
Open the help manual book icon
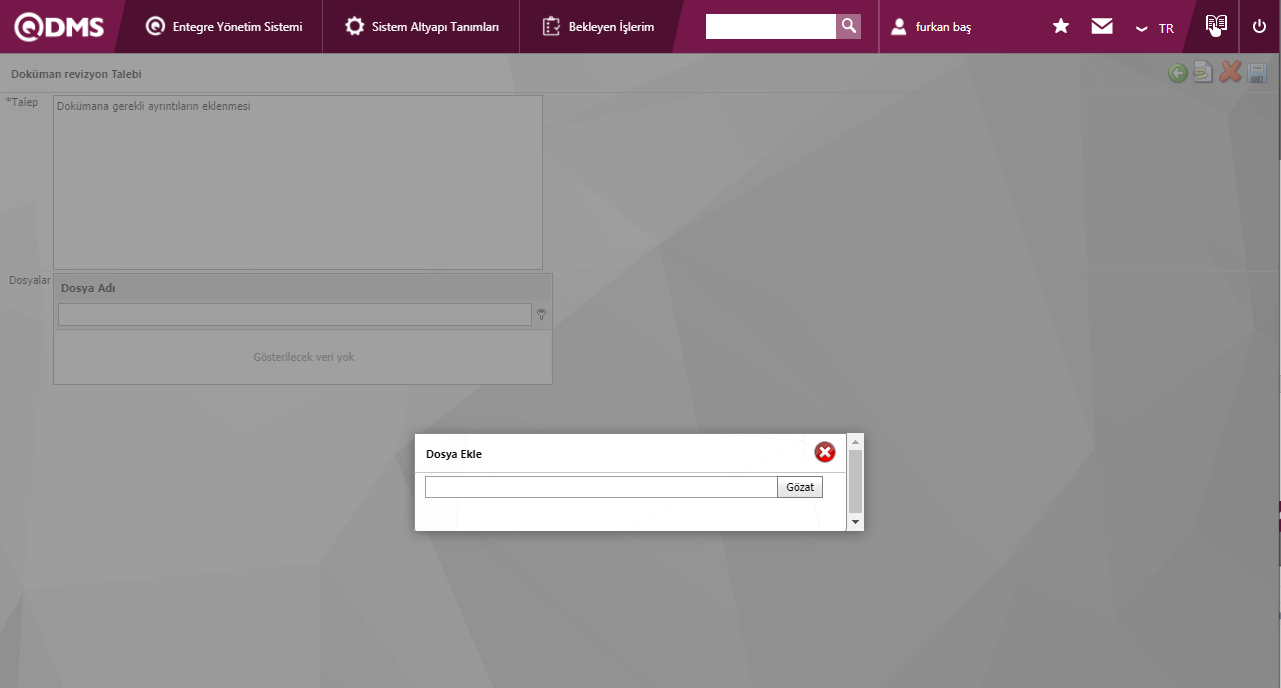coord(1216,26)
